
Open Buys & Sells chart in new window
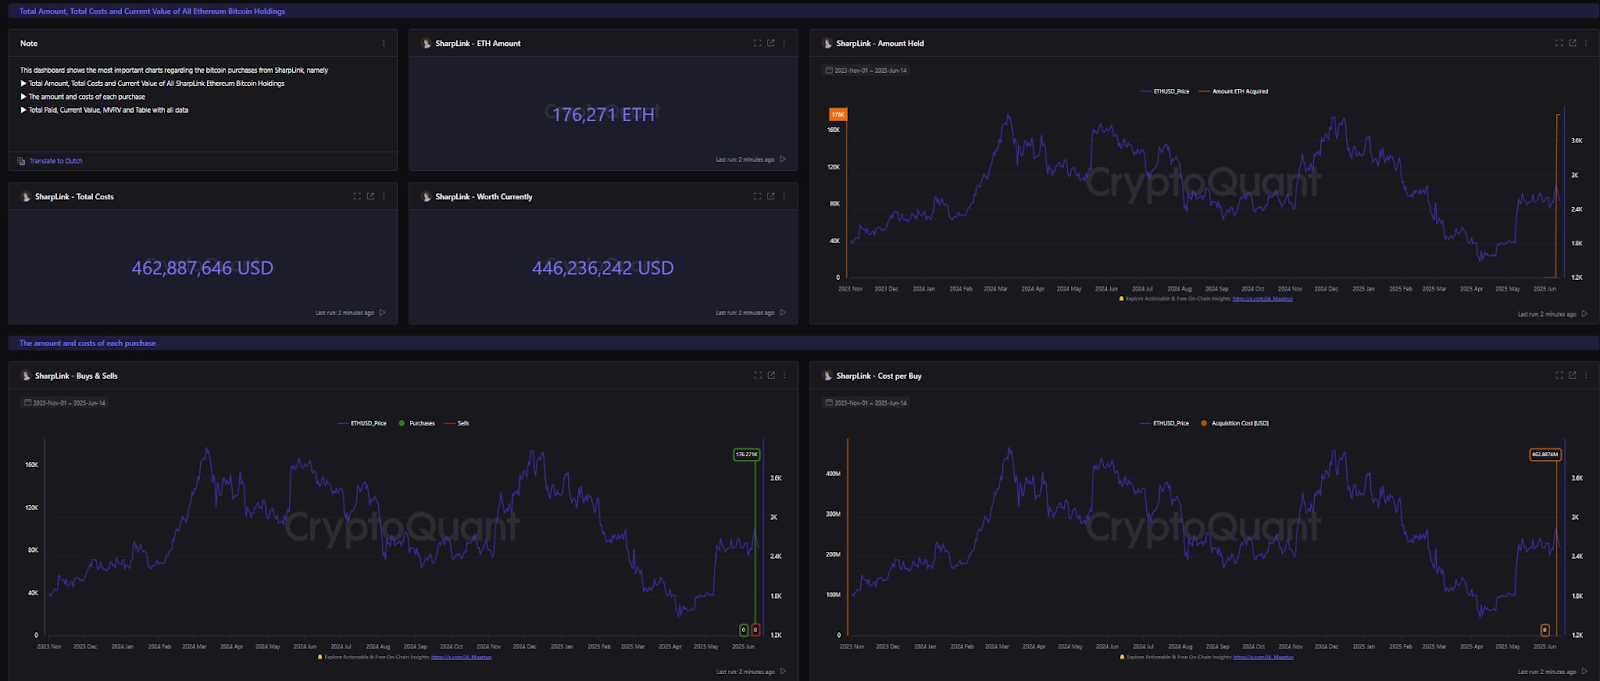(x=771, y=375)
